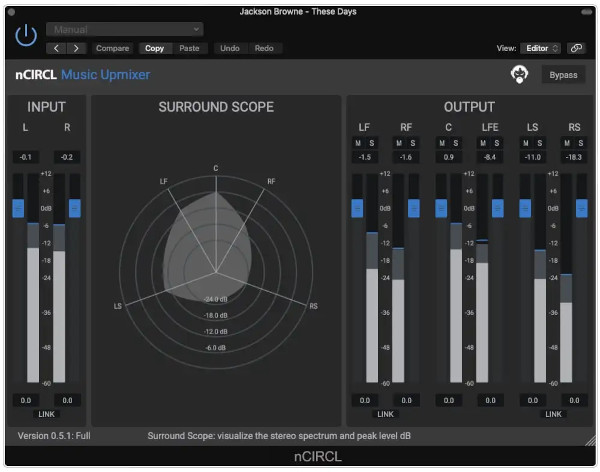Open the View Editor dropdown
600x472 pixels.
(541, 48)
